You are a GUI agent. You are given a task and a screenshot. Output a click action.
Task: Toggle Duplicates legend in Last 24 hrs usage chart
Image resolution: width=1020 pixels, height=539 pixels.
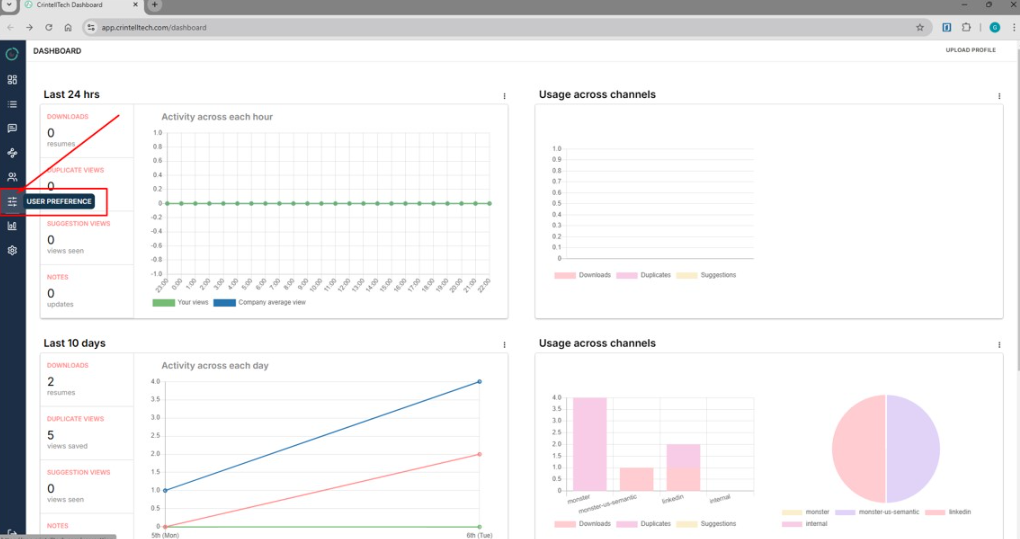coord(643,275)
